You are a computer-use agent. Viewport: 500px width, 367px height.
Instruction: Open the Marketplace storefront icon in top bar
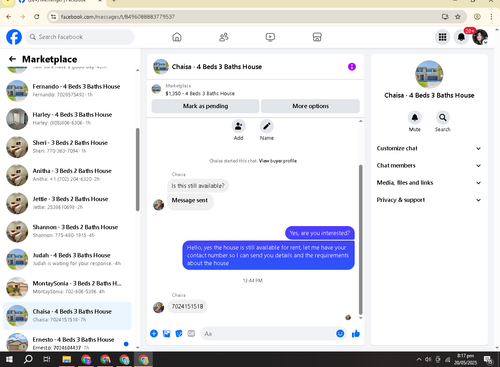(x=317, y=37)
